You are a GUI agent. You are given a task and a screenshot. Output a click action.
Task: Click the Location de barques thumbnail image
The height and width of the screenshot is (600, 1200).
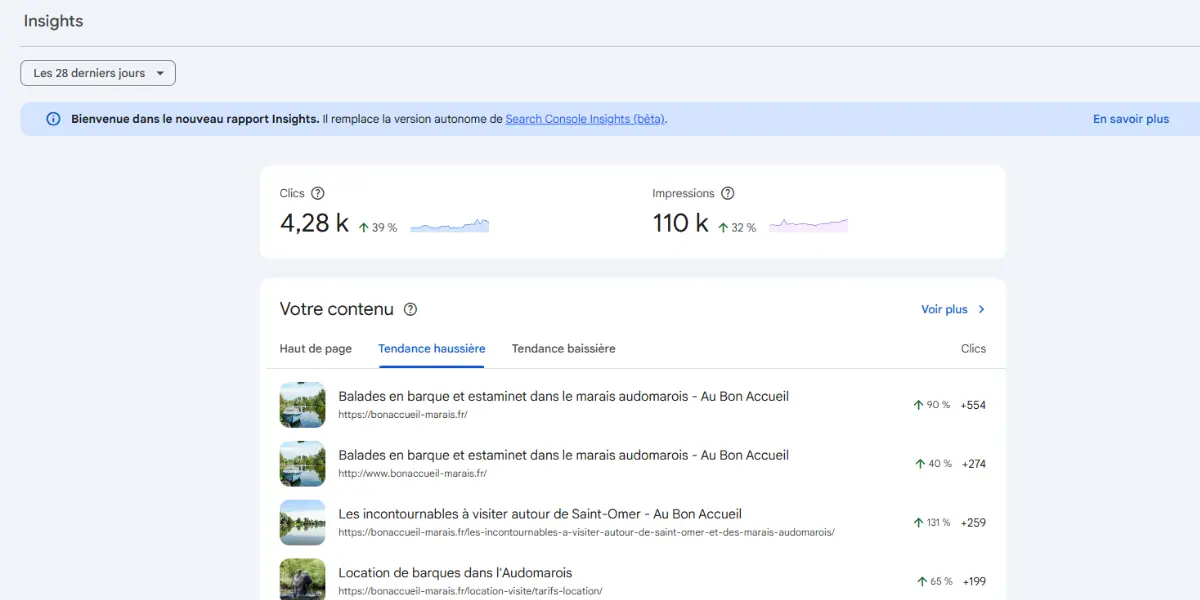pos(302,580)
